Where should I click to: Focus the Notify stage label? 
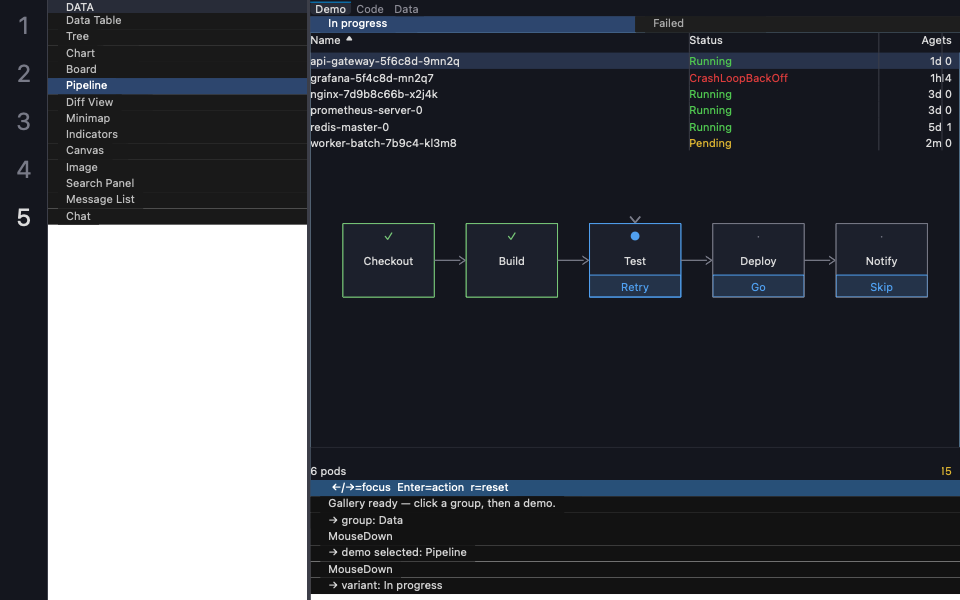(881, 261)
